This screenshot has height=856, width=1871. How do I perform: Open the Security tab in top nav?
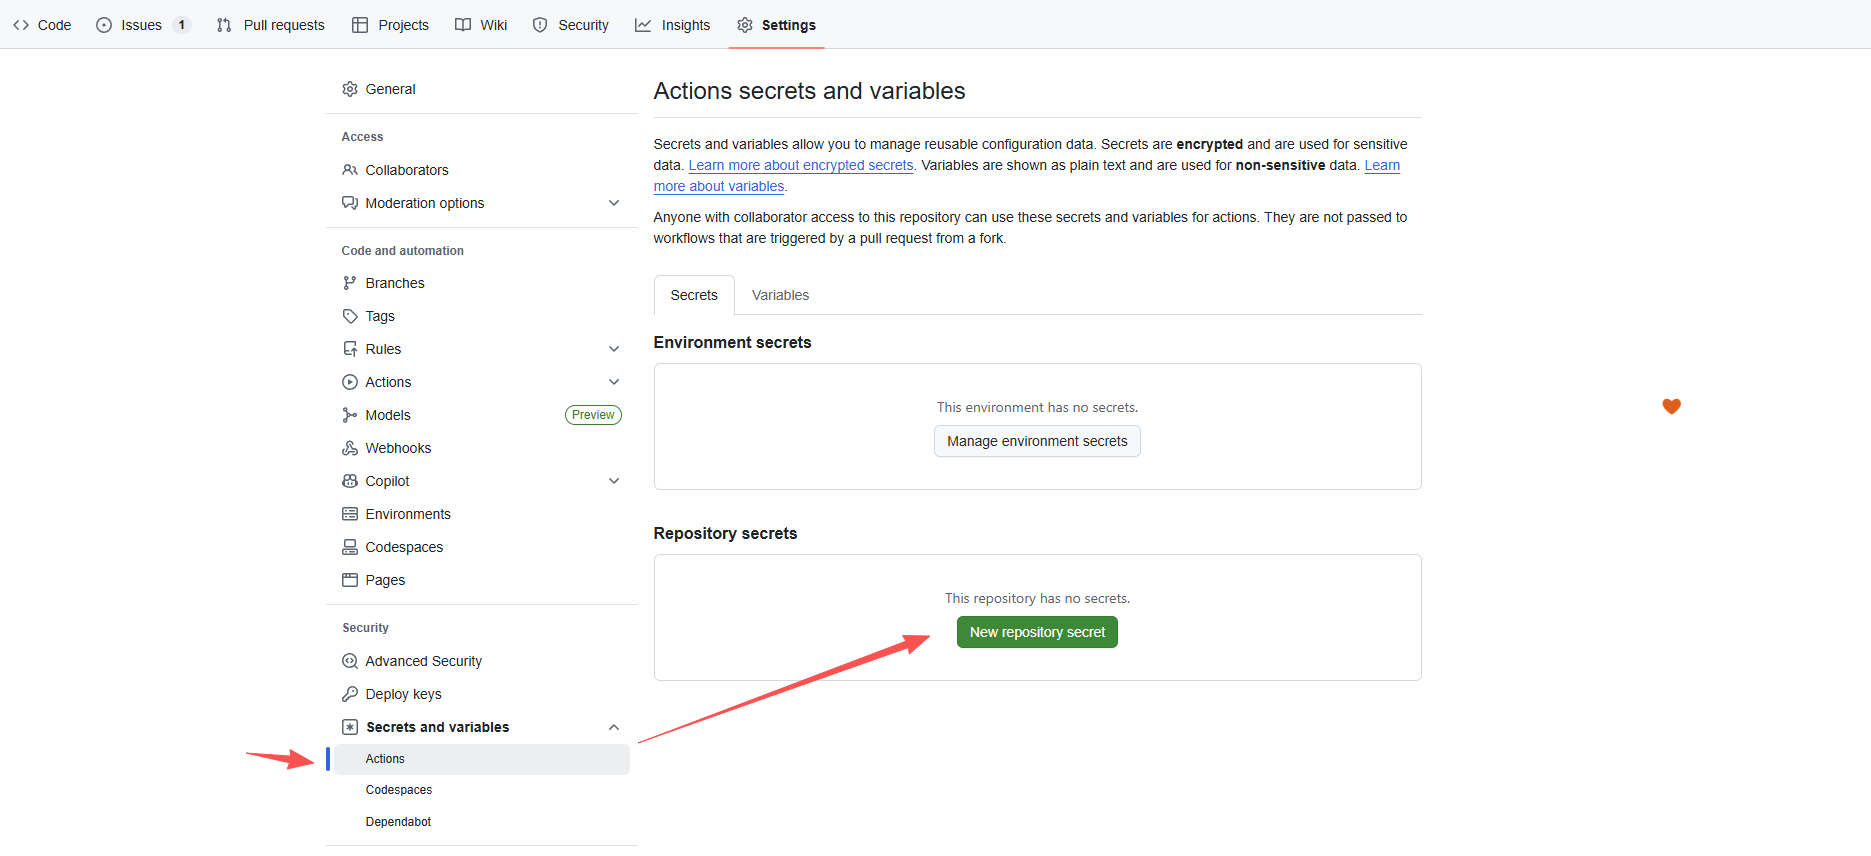[x=570, y=25]
